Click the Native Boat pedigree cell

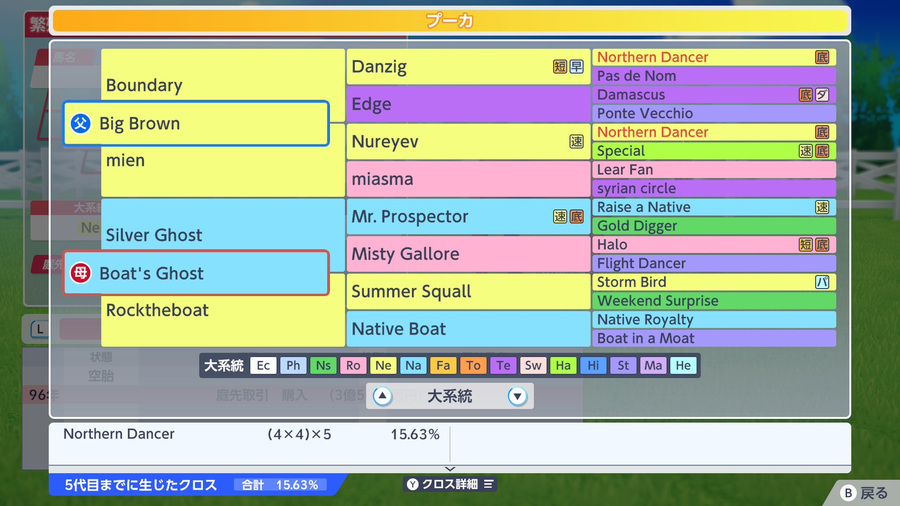[468, 329]
